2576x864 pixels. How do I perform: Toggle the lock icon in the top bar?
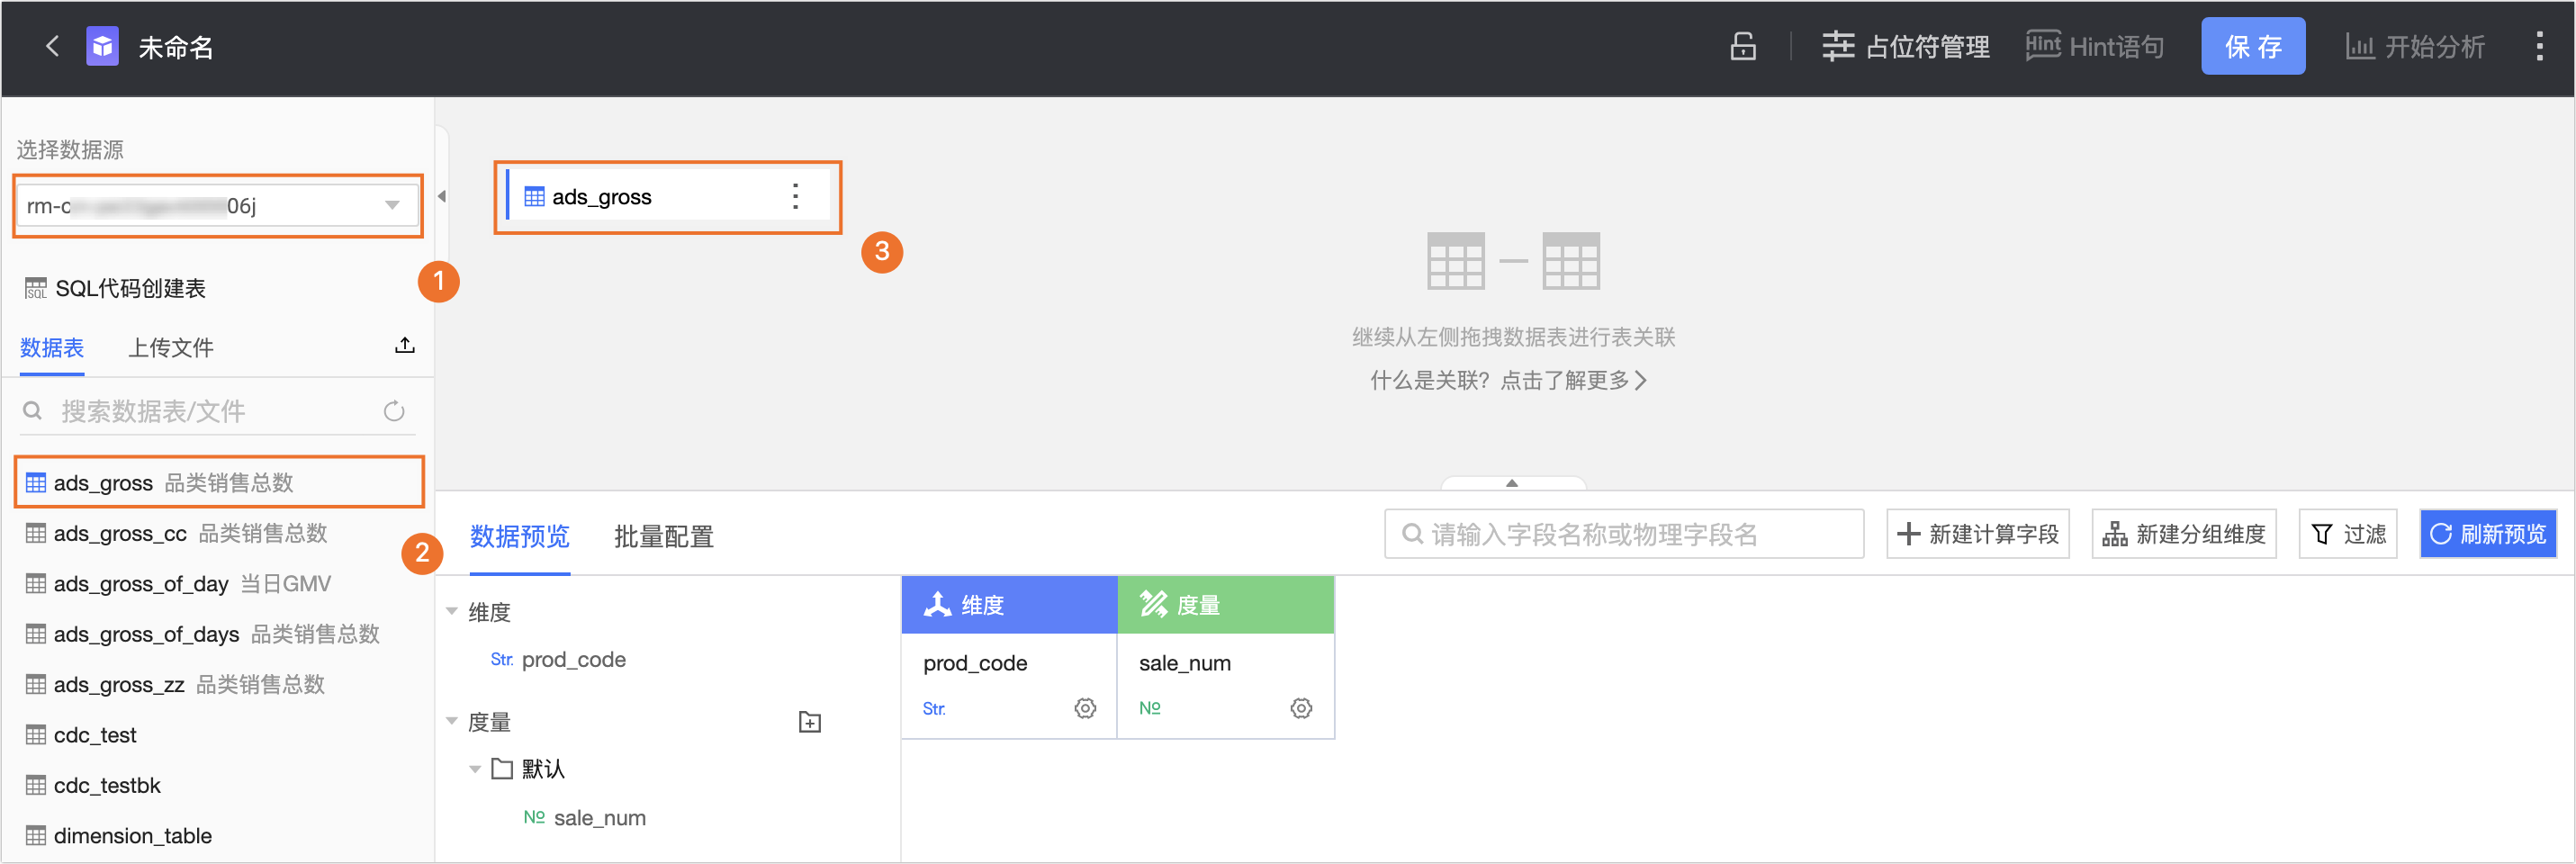1742,46
